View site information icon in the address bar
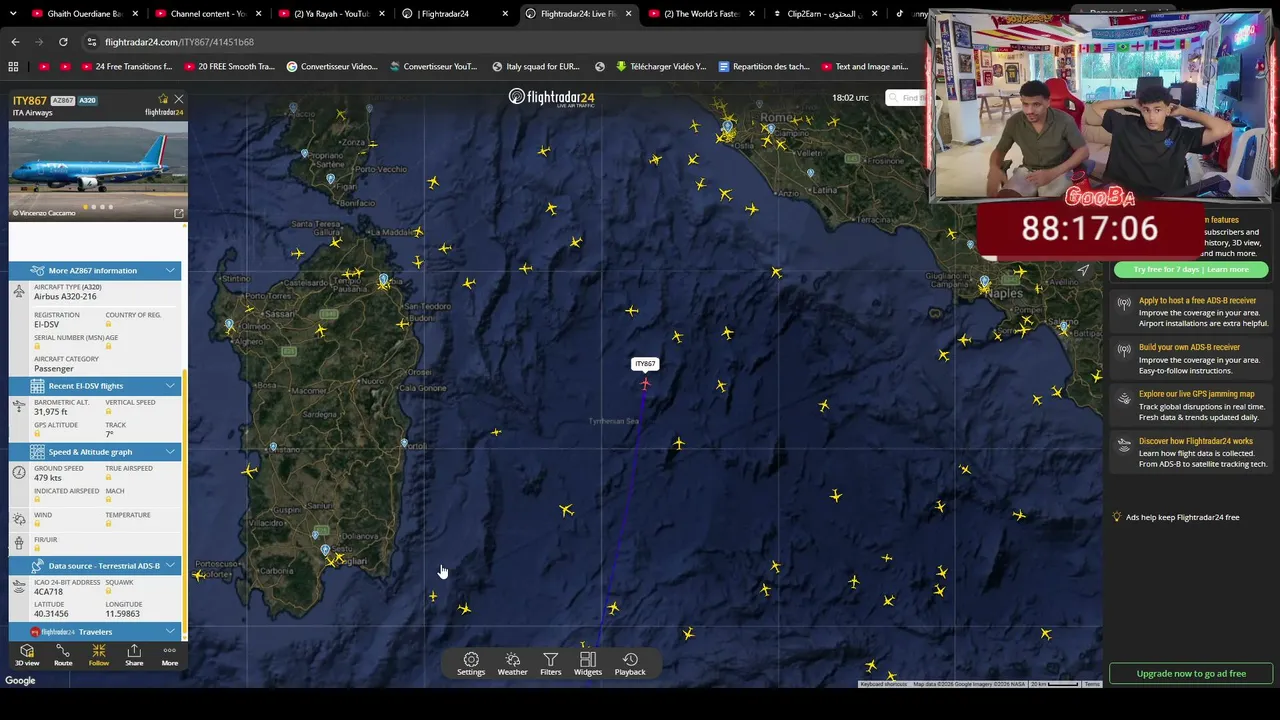1280x720 pixels. (x=92, y=42)
